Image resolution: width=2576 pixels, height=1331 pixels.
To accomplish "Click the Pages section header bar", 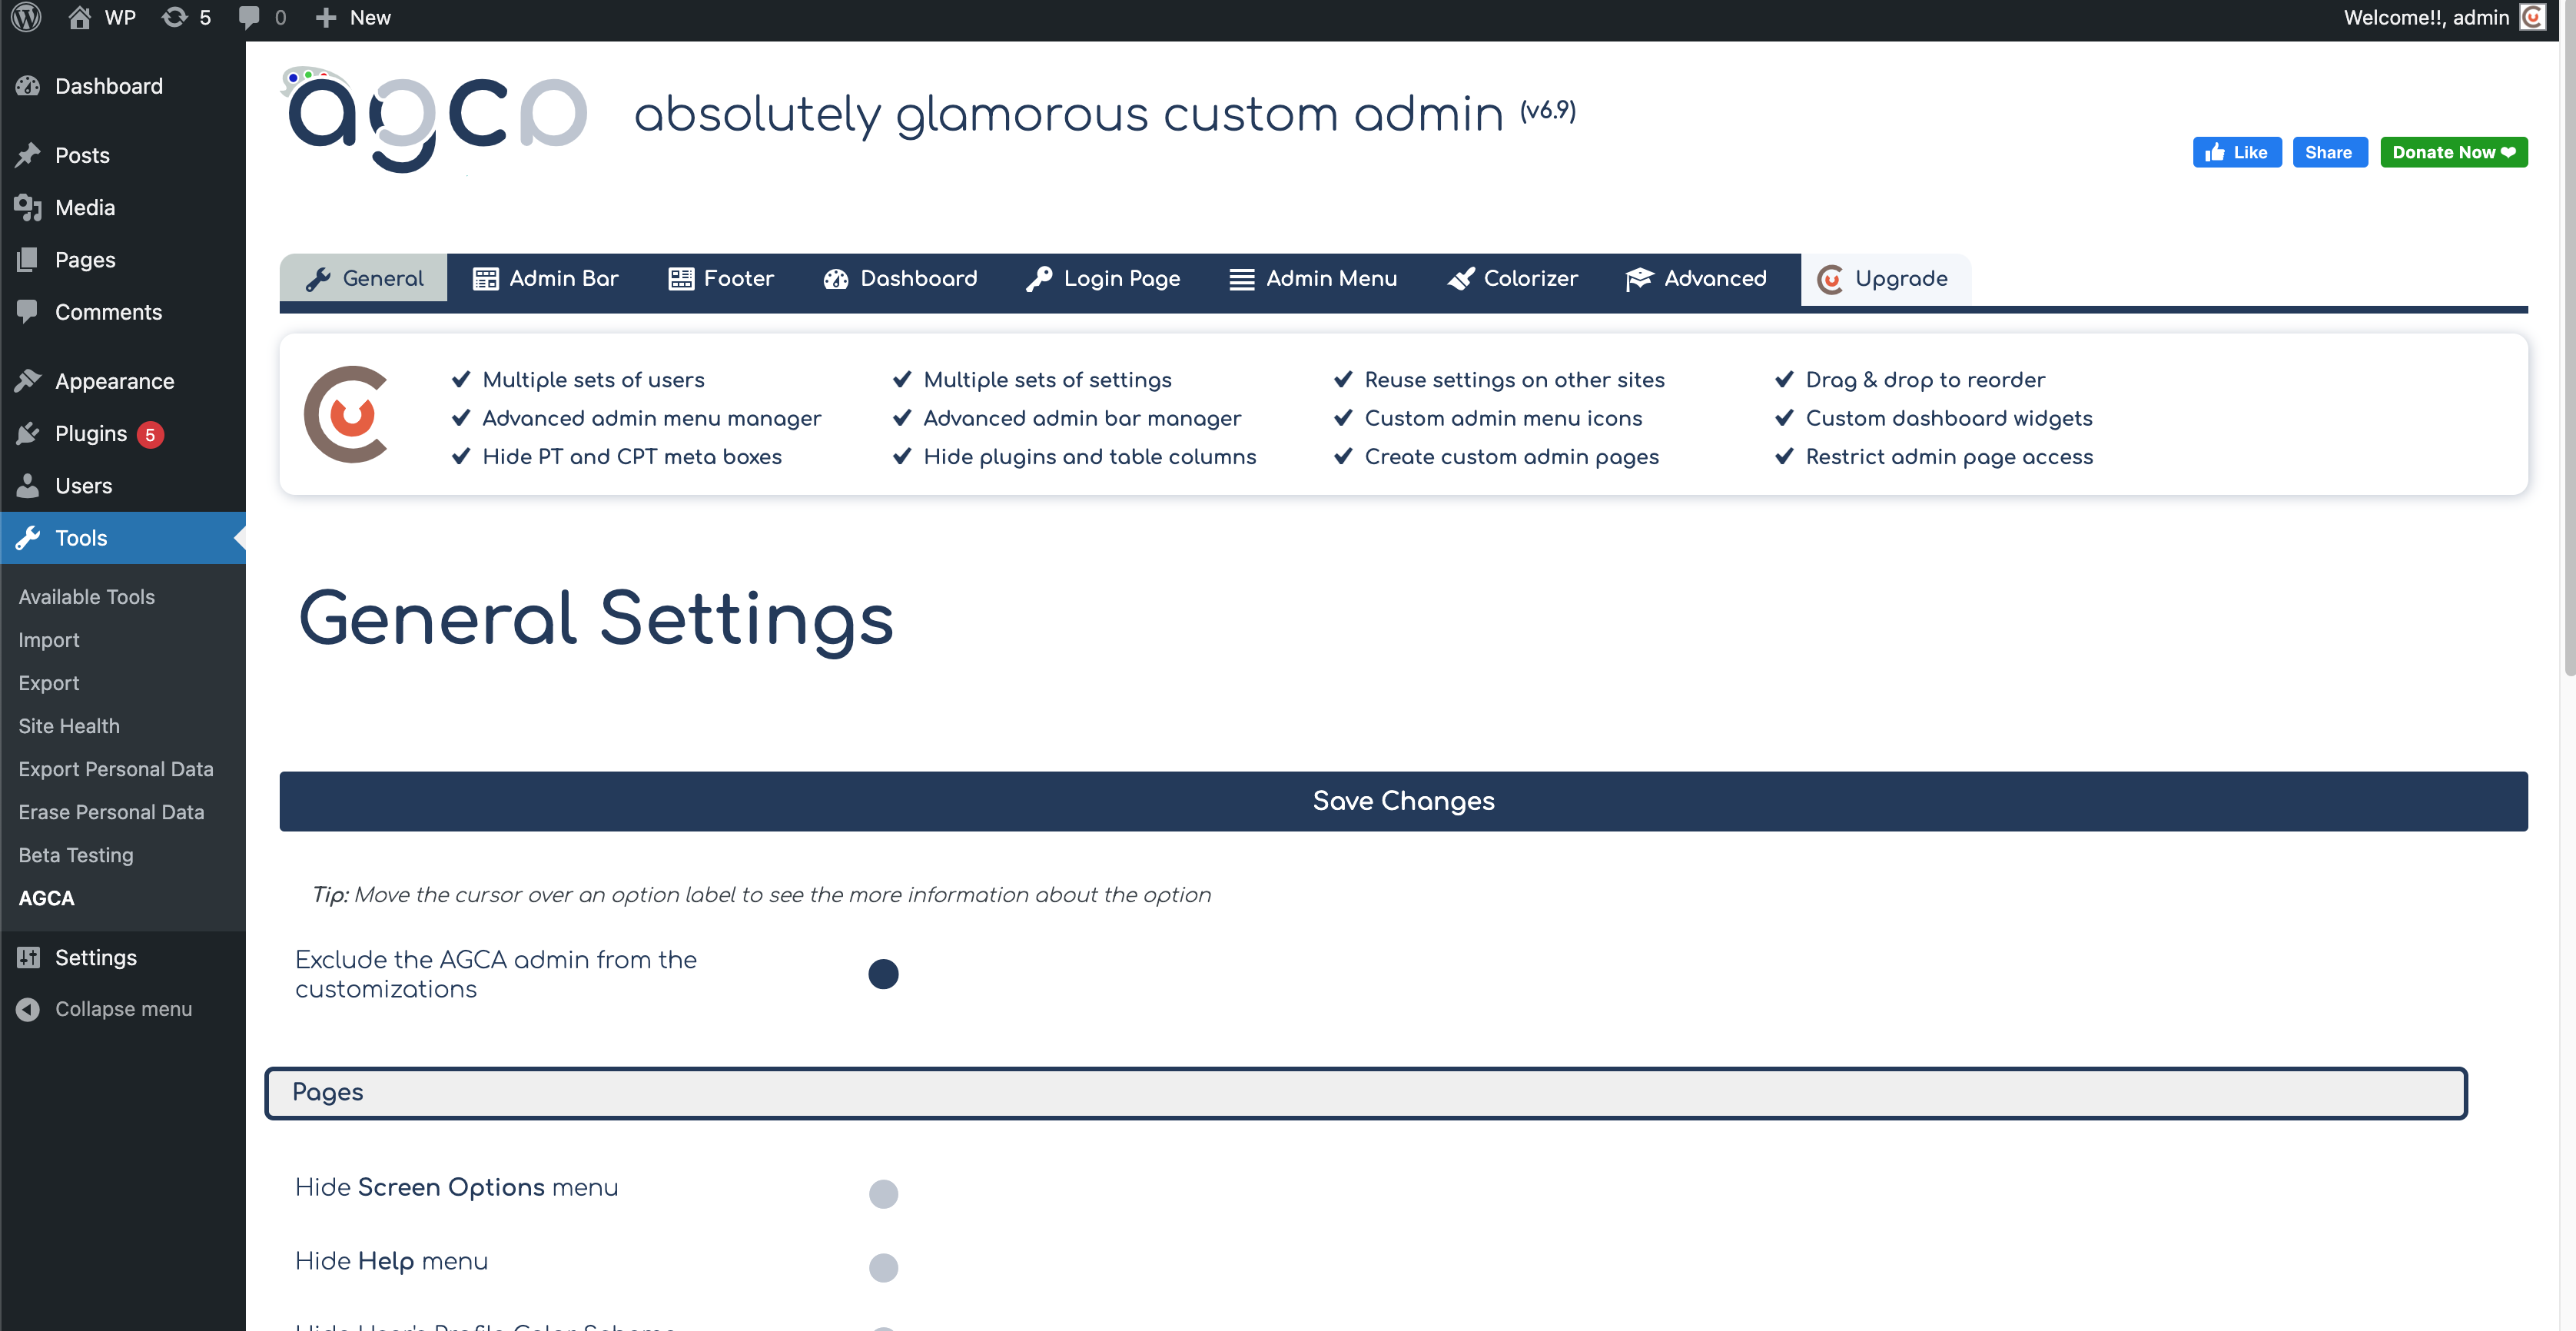I will point(1366,1092).
